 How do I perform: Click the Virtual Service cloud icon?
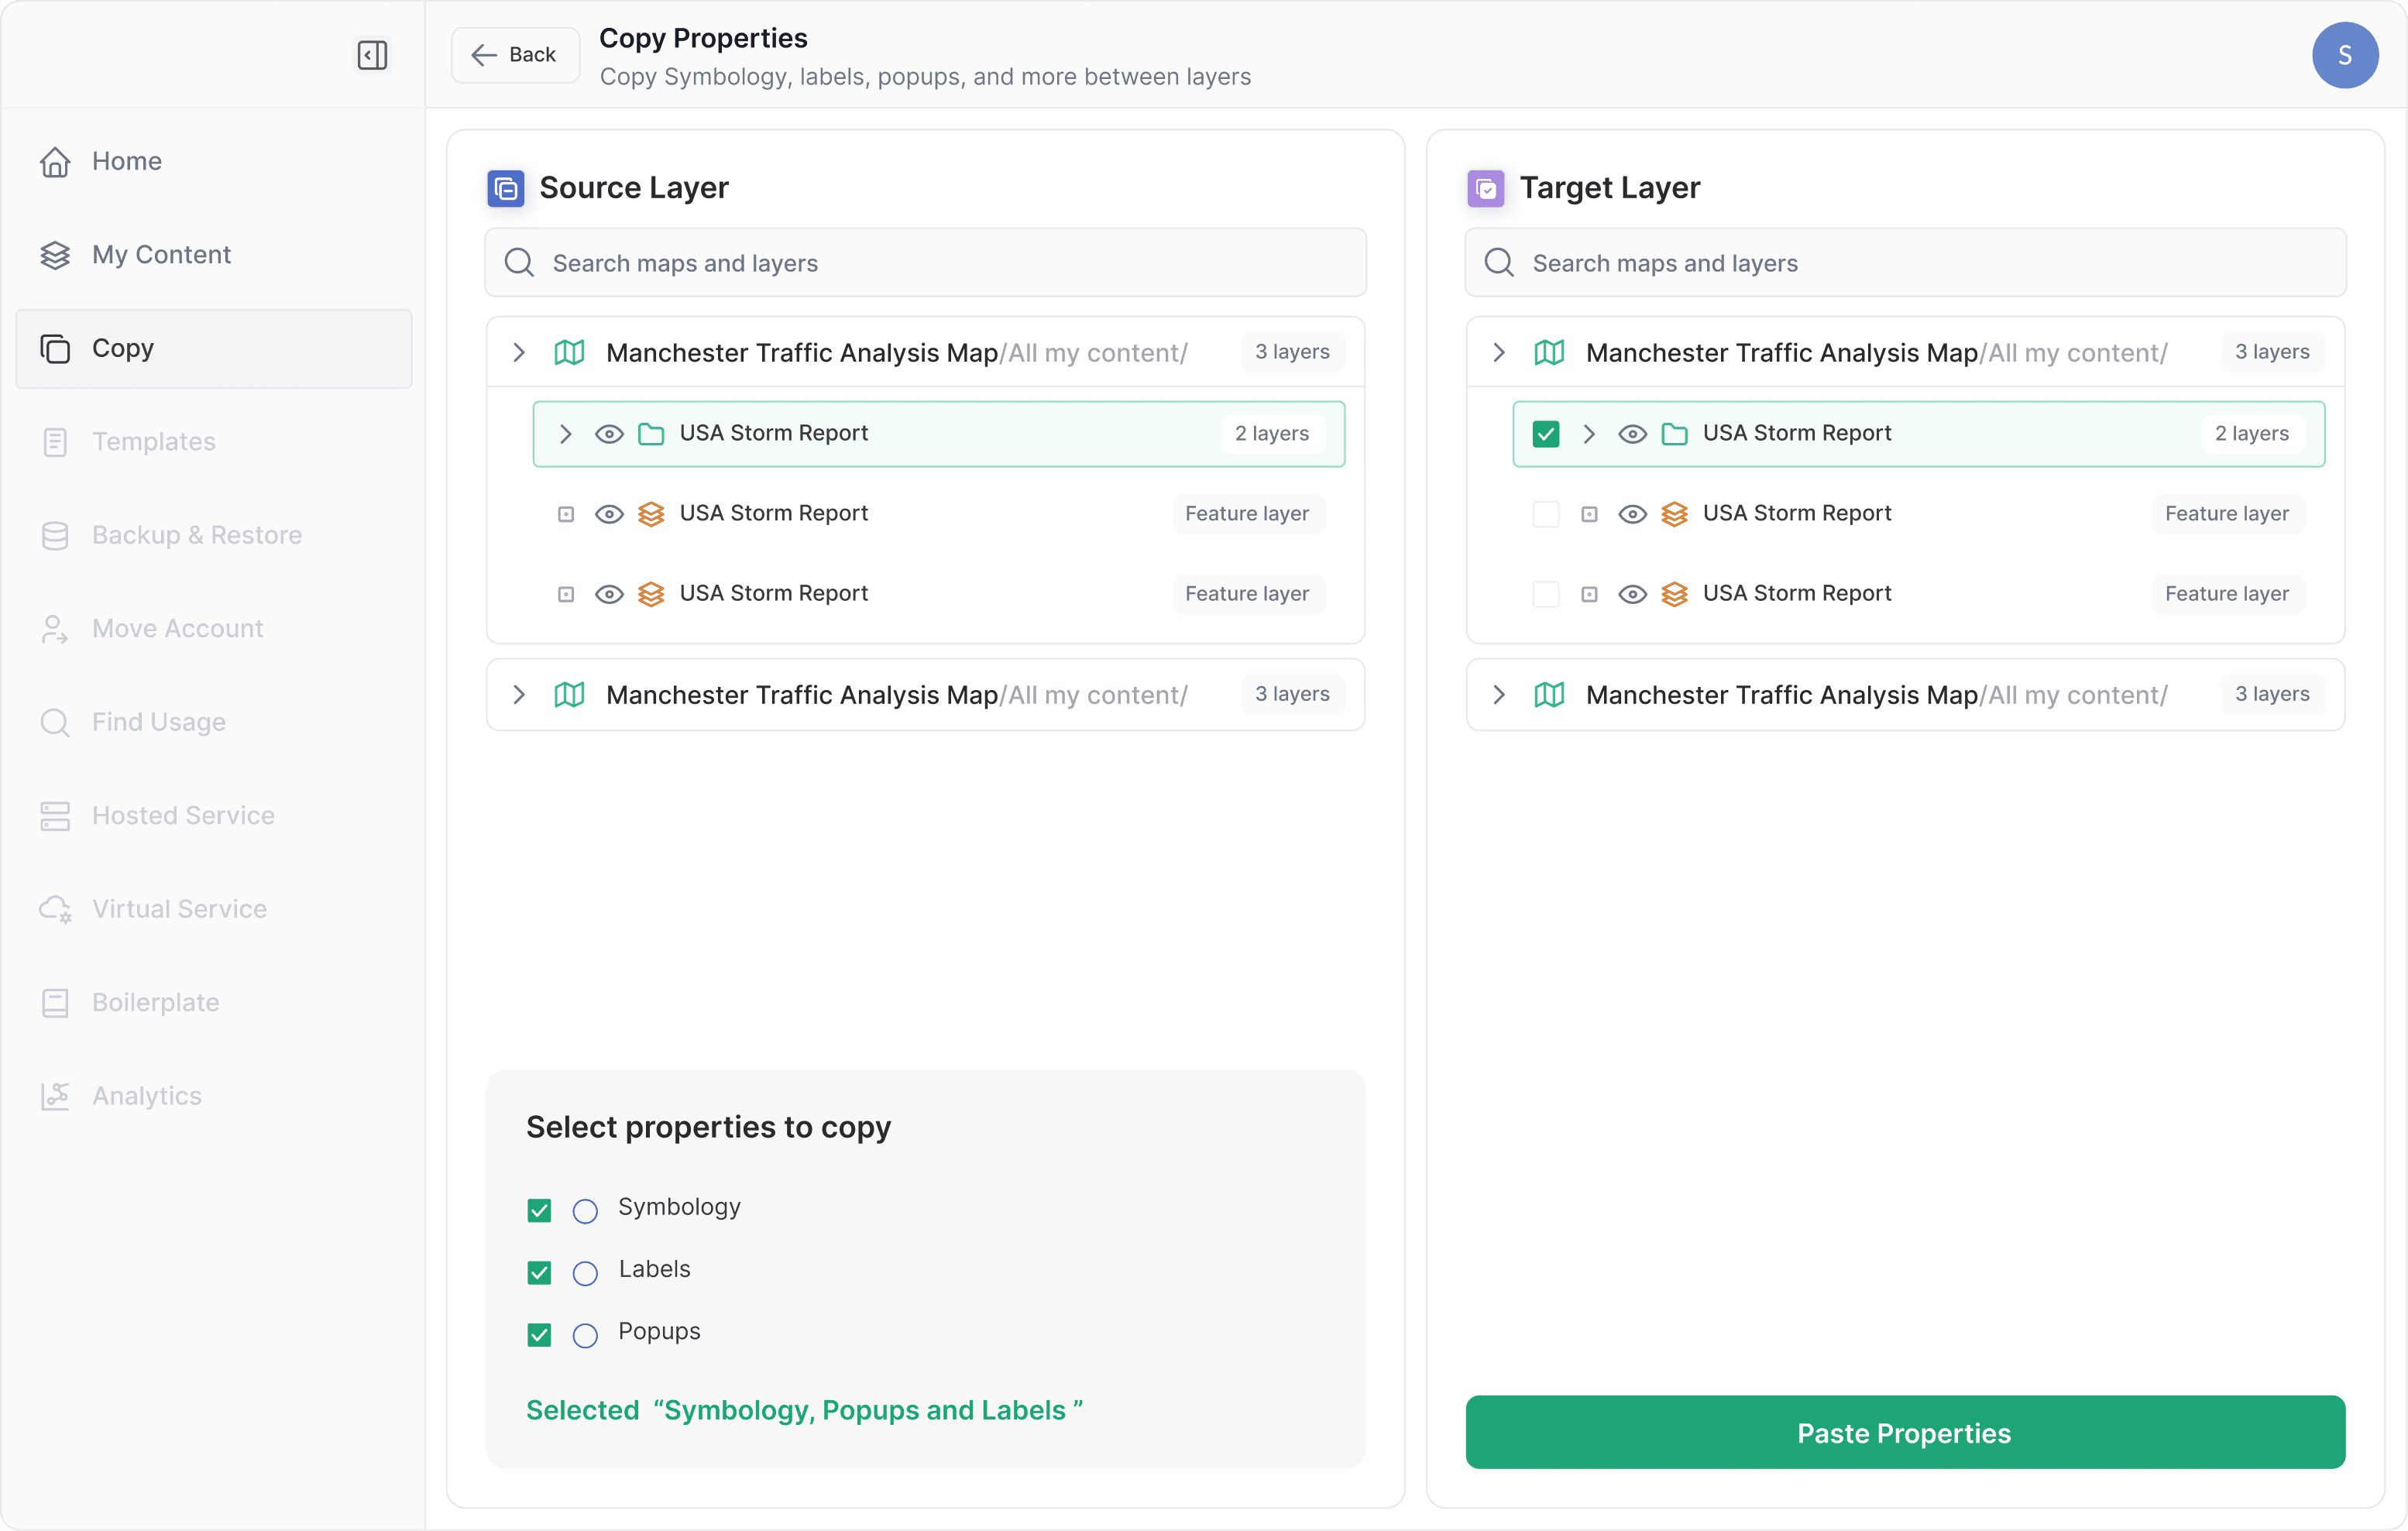click(55, 909)
